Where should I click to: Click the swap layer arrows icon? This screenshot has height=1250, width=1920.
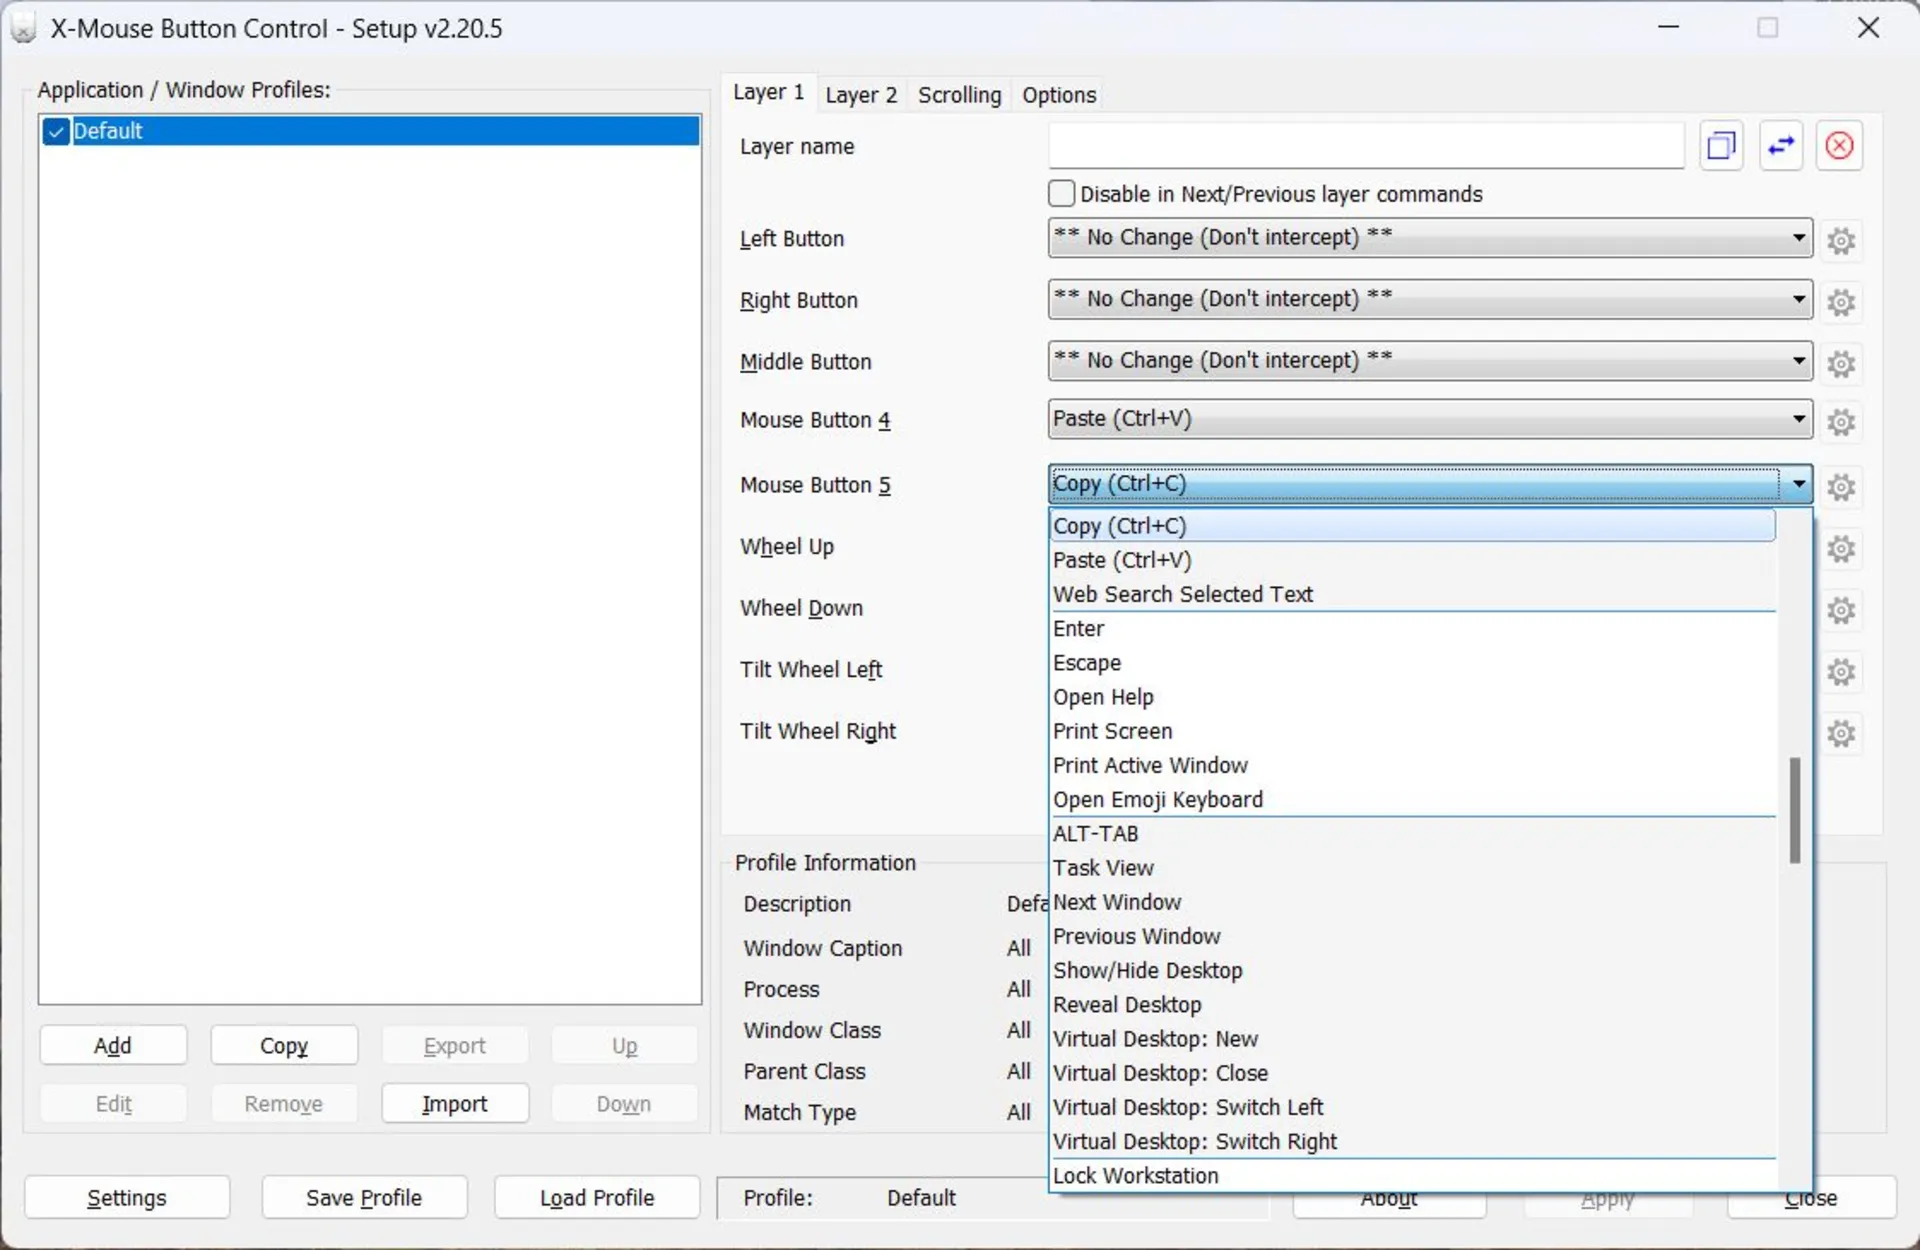[x=1781, y=146]
